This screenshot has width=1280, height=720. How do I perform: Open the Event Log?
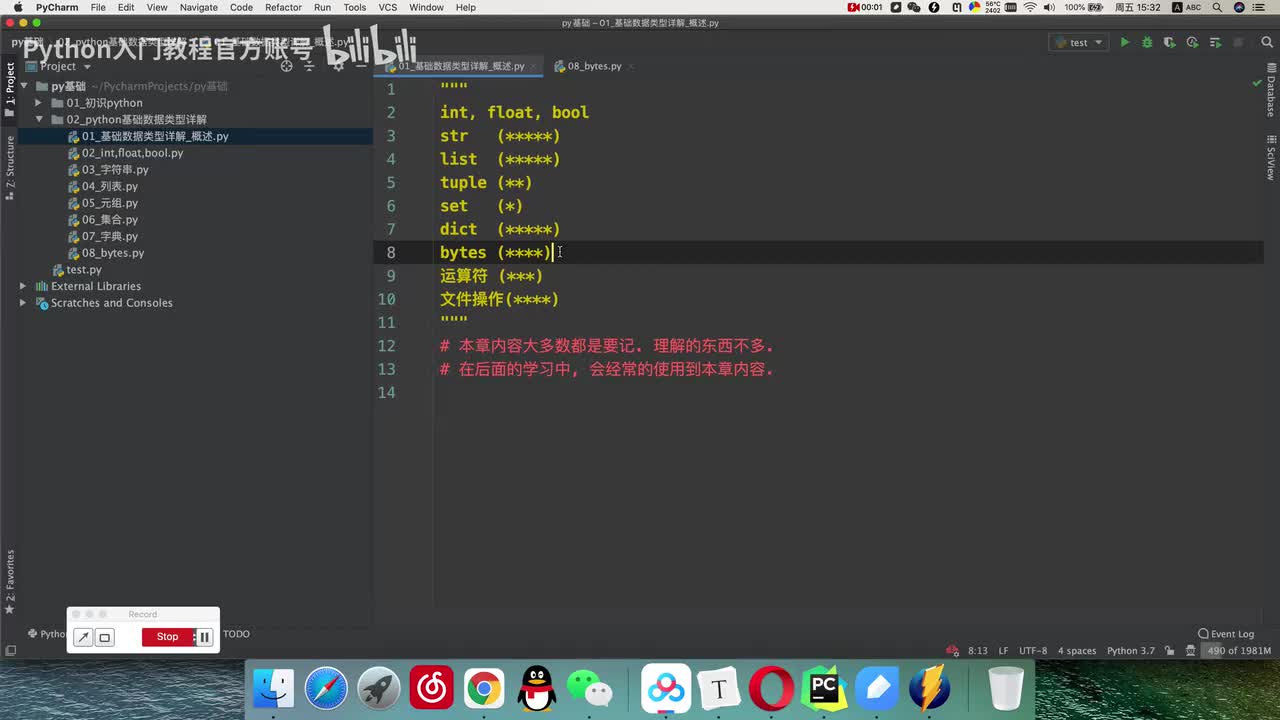[1226, 634]
